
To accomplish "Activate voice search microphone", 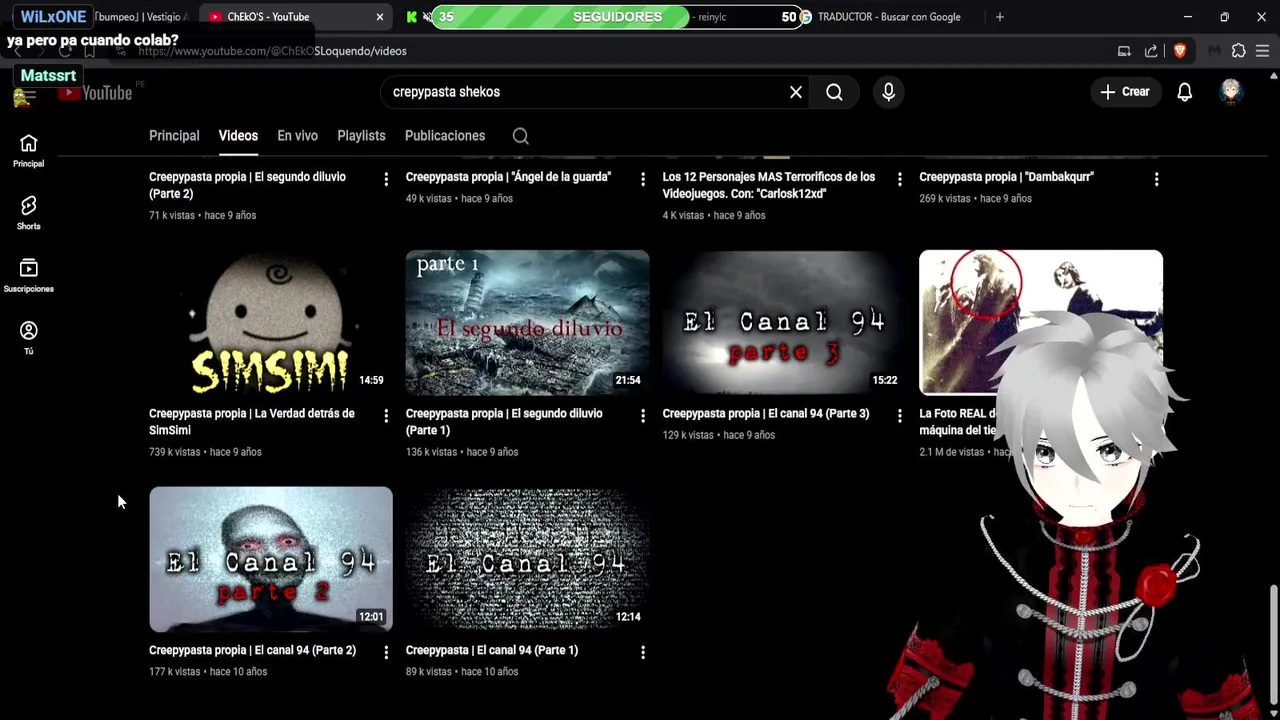I will coord(888,92).
